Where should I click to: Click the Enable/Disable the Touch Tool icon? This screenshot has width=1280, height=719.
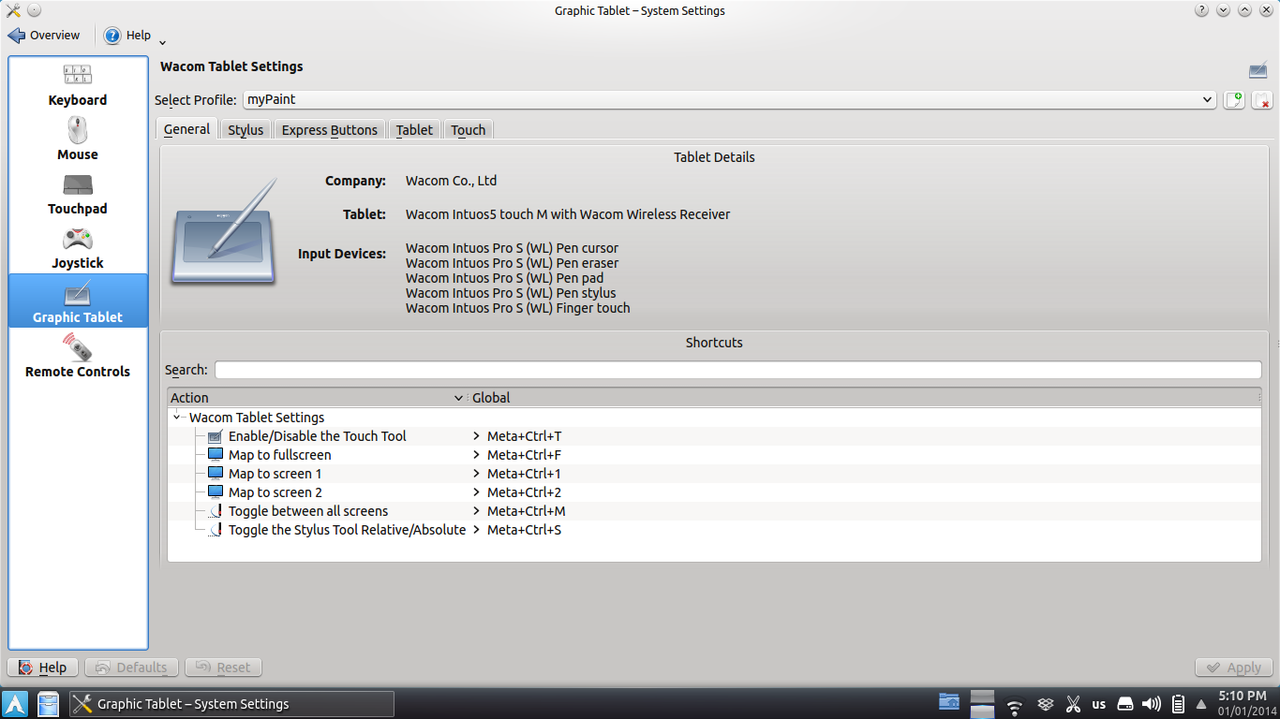click(x=215, y=436)
